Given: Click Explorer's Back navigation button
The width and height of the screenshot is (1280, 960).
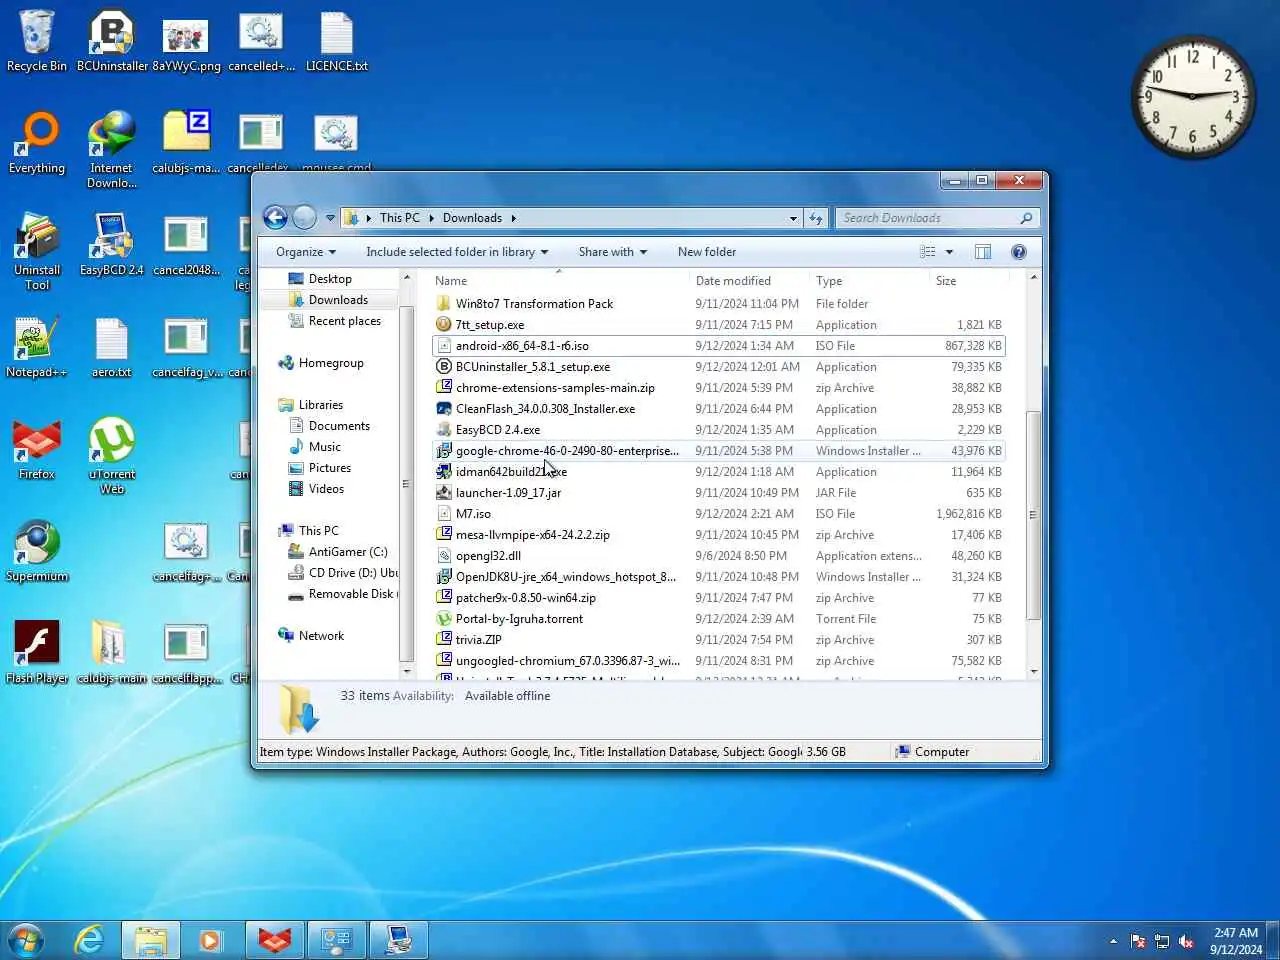Looking at the screenshot, I should pos(275,217).
